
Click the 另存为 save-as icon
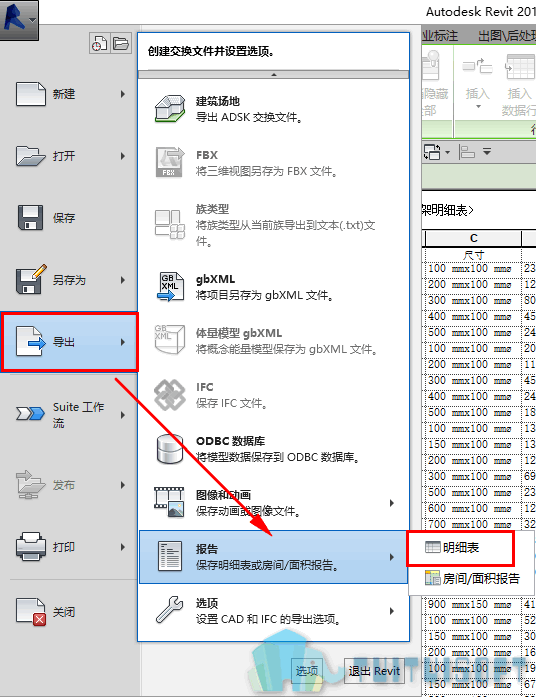point(31,280)
